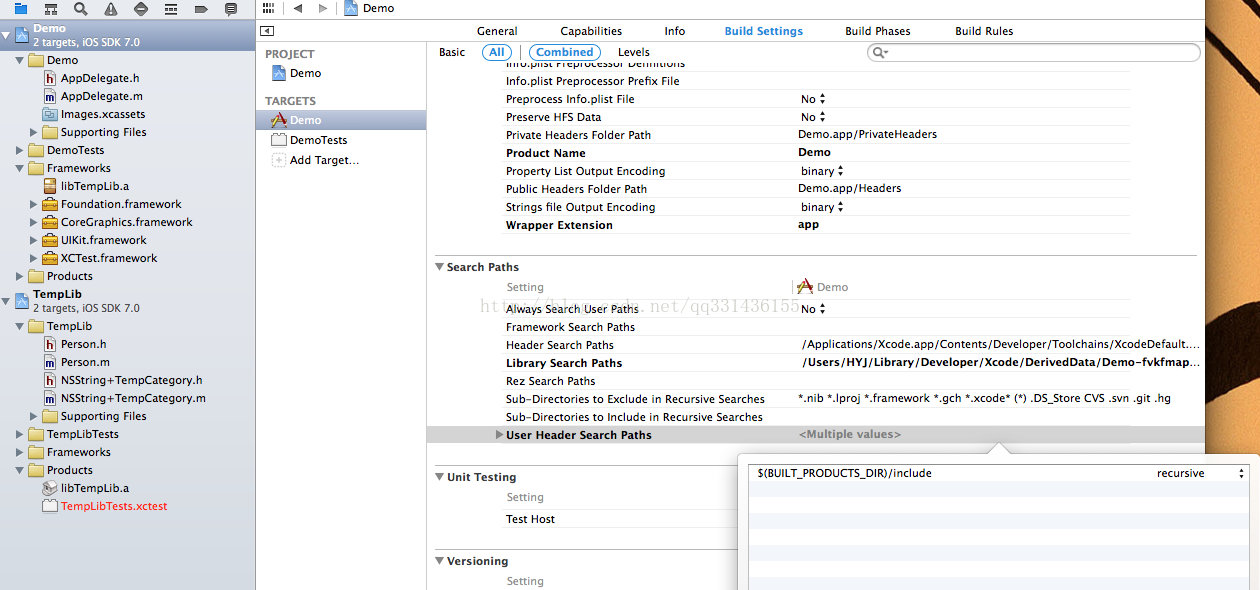Collapse the Demo group folder
The image size is (1260, 590).
tap(20, 60)
